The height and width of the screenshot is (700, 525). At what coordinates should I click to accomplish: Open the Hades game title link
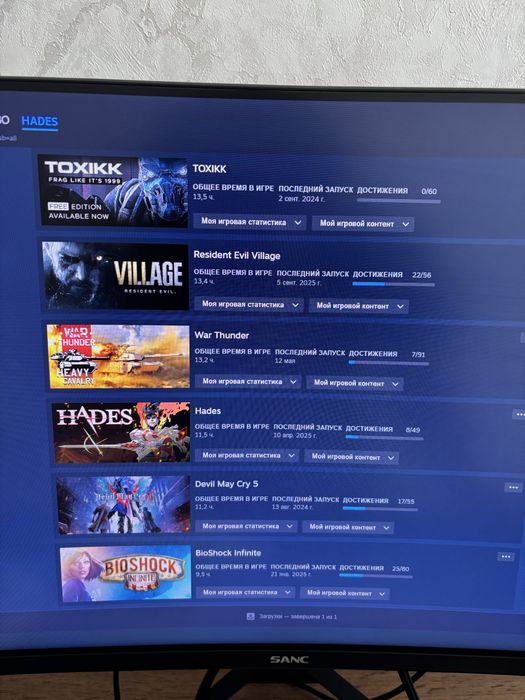208,411
